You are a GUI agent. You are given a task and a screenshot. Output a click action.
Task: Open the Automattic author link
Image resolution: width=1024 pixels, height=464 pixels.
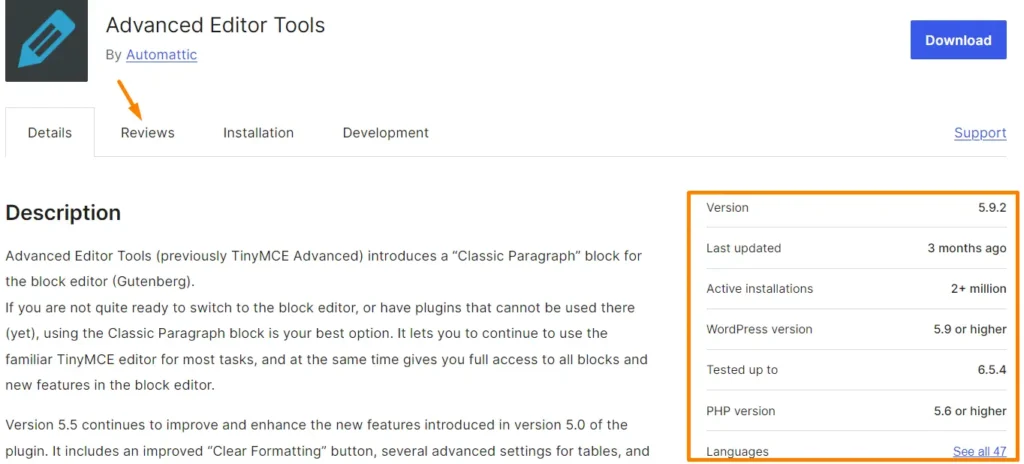click(x=161, y=55)
